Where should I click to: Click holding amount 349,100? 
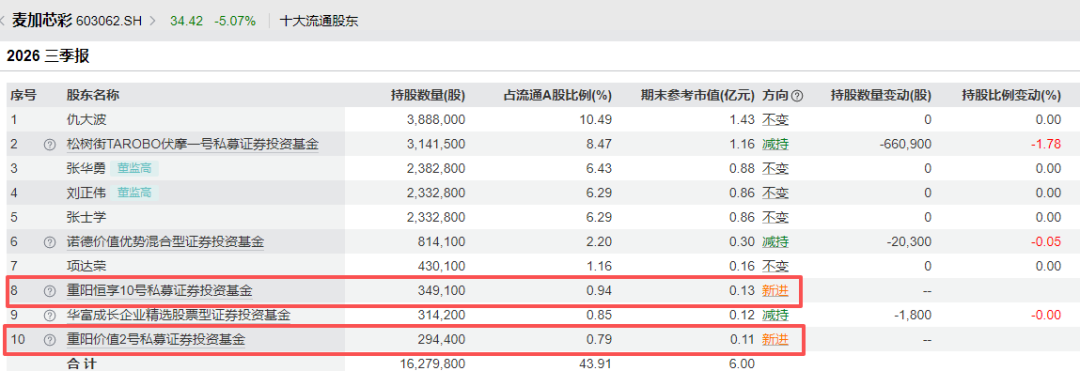coord(442,291)
